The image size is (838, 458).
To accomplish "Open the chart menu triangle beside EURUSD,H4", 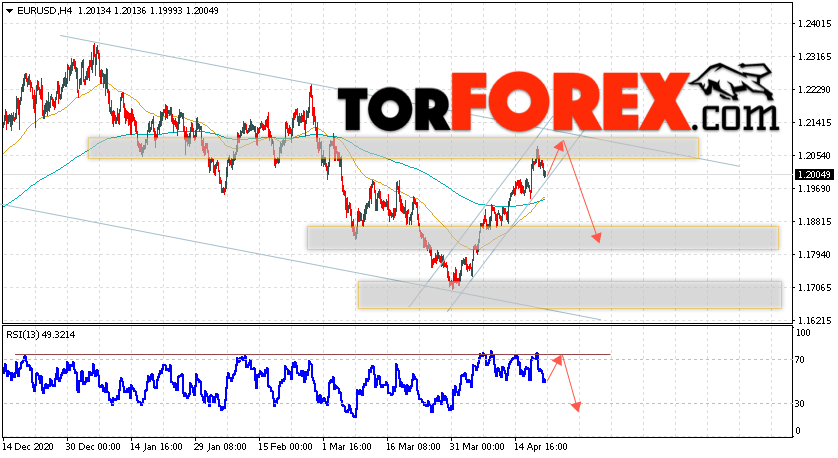I will [x=10, y=11].
